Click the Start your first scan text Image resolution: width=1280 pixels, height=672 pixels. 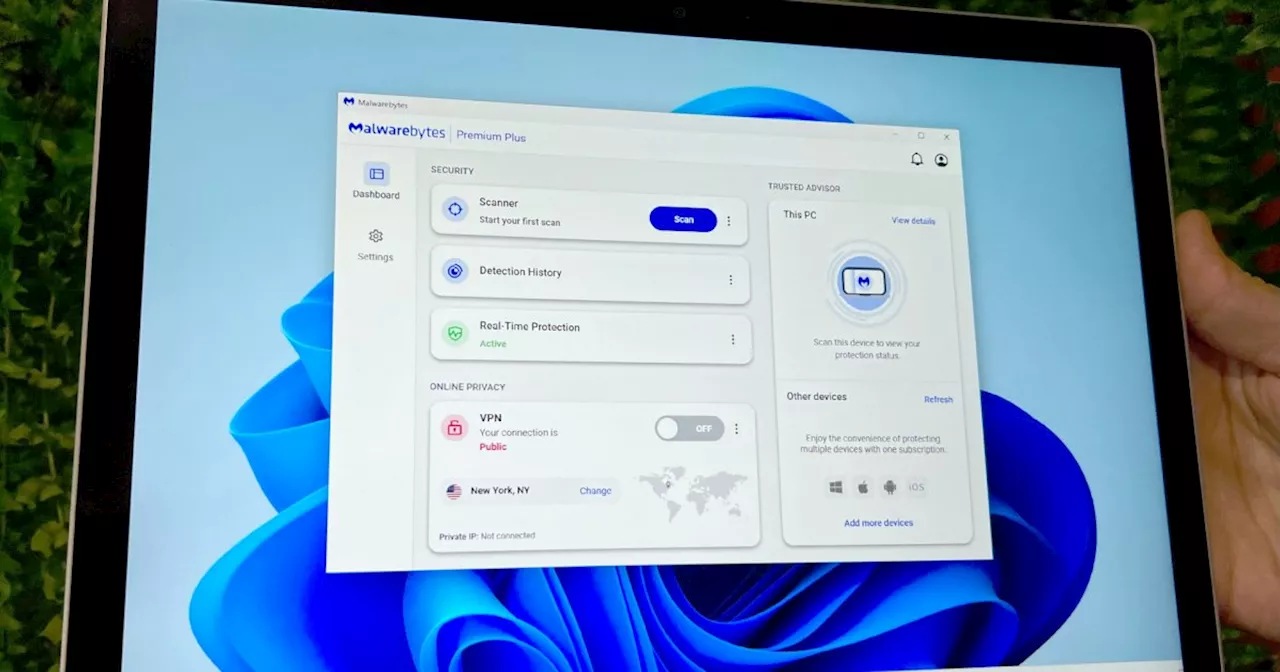[x=519, y=221]
